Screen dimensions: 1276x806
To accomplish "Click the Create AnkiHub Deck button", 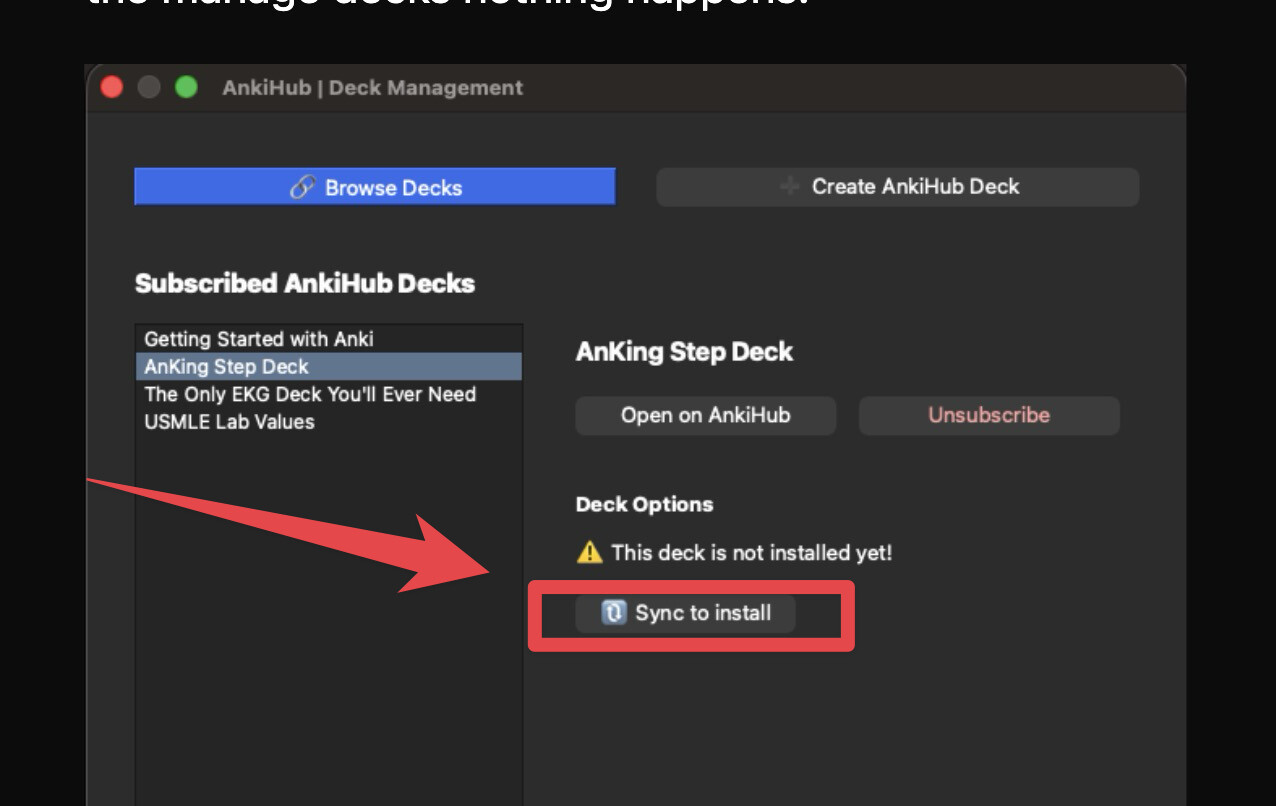I will click(x=897, y=187).
